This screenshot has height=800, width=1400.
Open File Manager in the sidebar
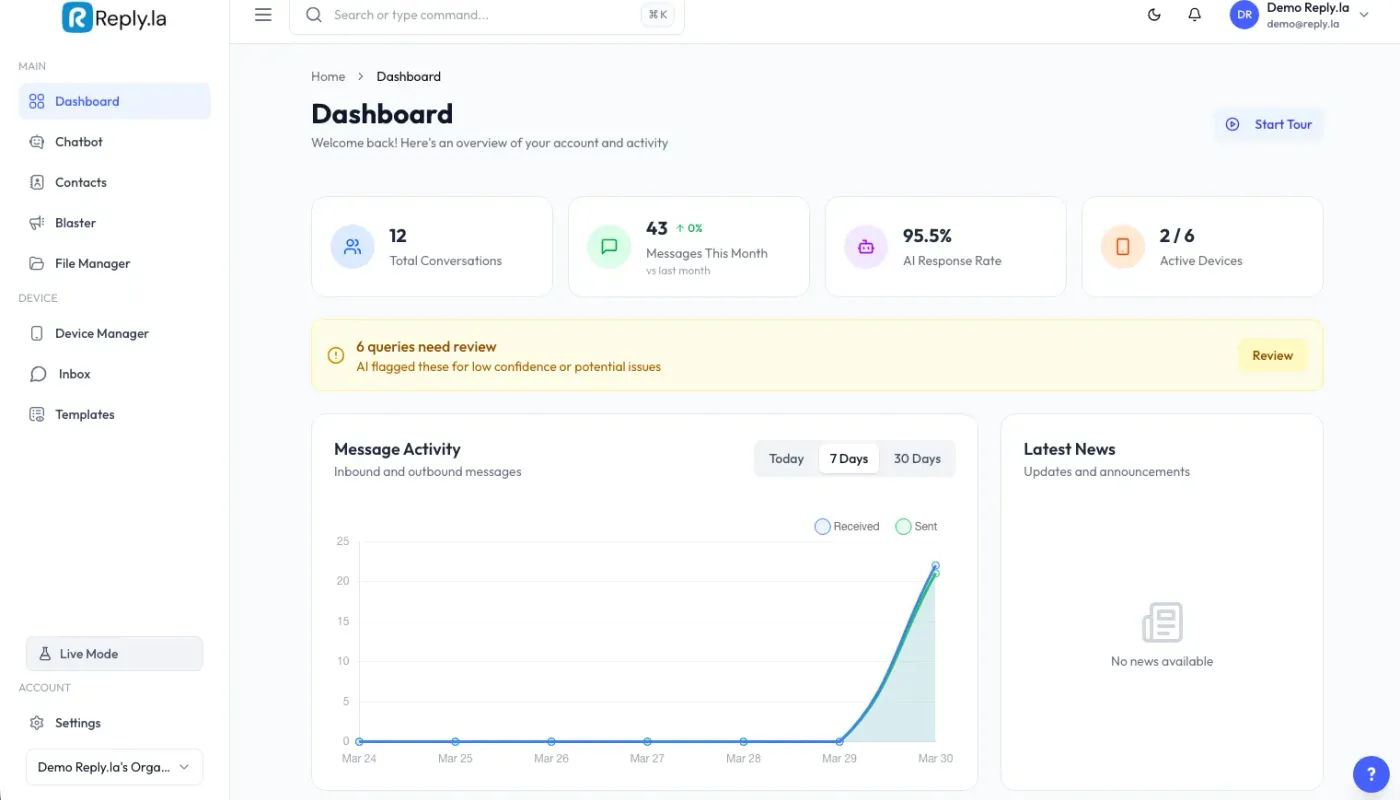point(114,263)
